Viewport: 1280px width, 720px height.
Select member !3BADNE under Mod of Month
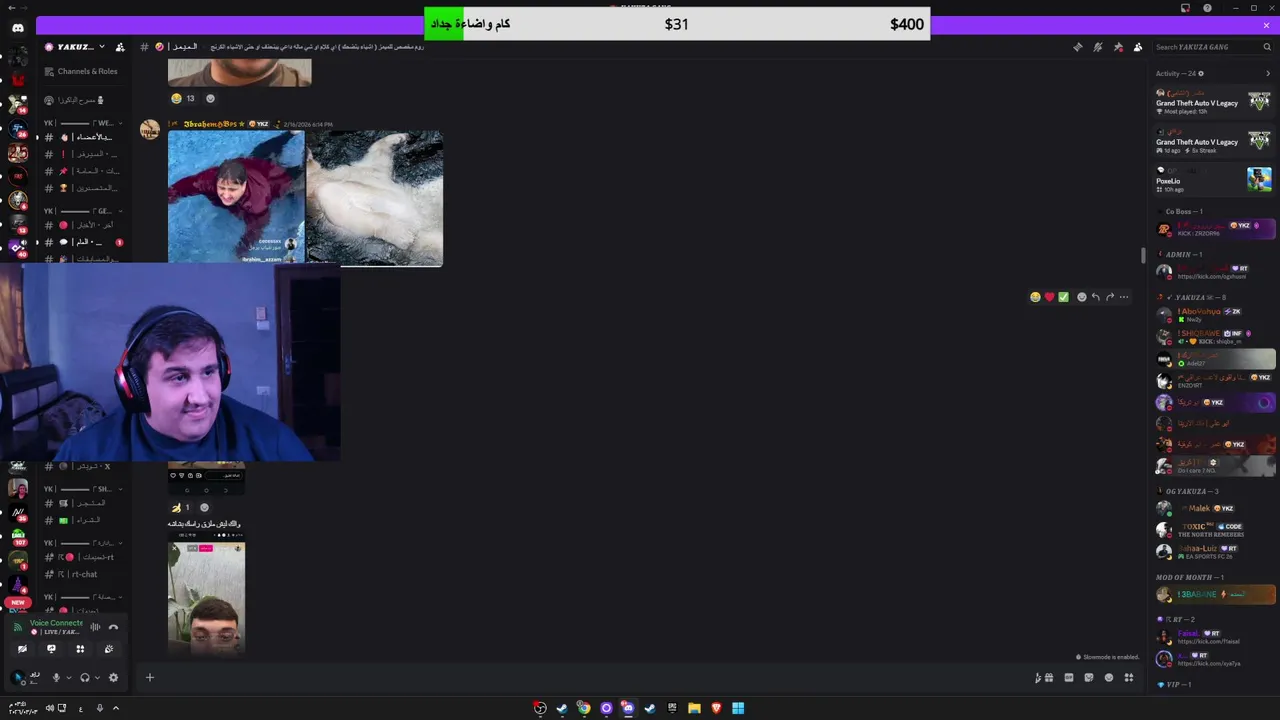click(x=1214, y=594)
